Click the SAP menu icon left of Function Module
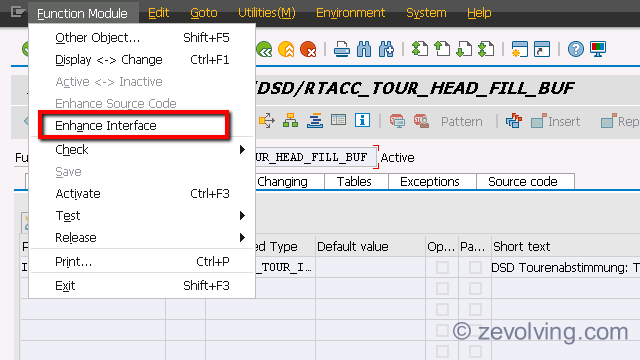Screen dimensions: 640x360 click(18, 12)
